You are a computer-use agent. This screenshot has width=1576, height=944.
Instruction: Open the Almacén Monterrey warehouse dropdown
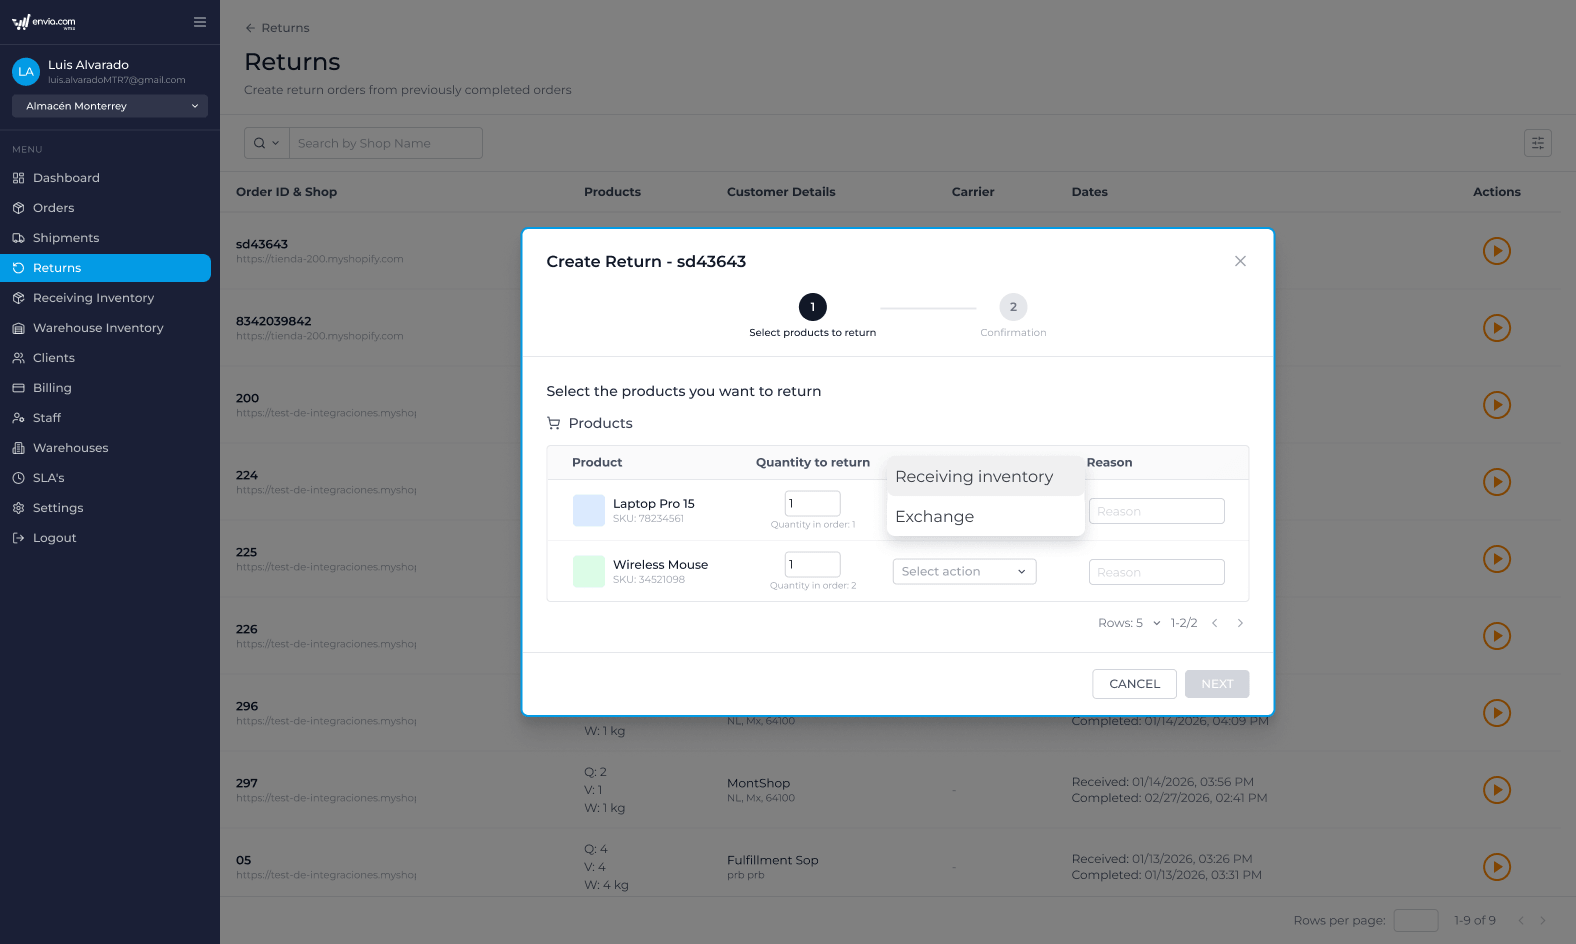point(110,106)
